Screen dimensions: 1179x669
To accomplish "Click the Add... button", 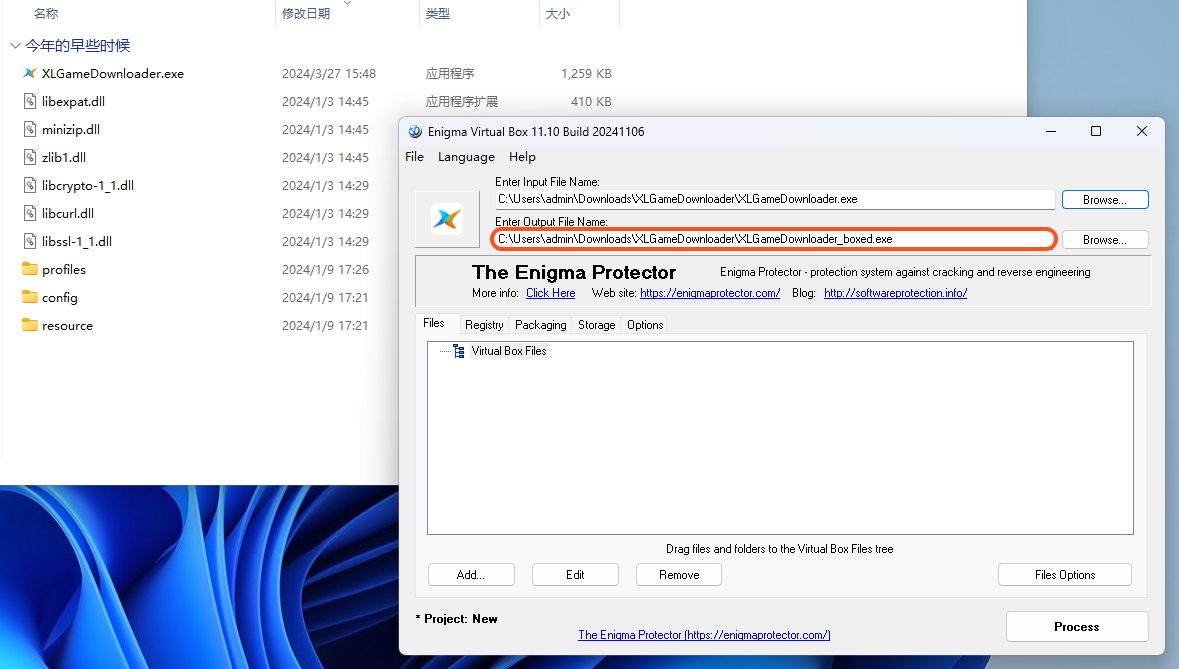I will click(x=471, y=575).
